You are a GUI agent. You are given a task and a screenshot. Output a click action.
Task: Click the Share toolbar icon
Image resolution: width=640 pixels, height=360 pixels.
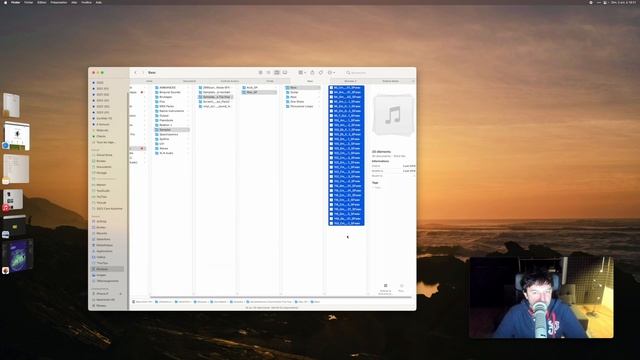312,73
